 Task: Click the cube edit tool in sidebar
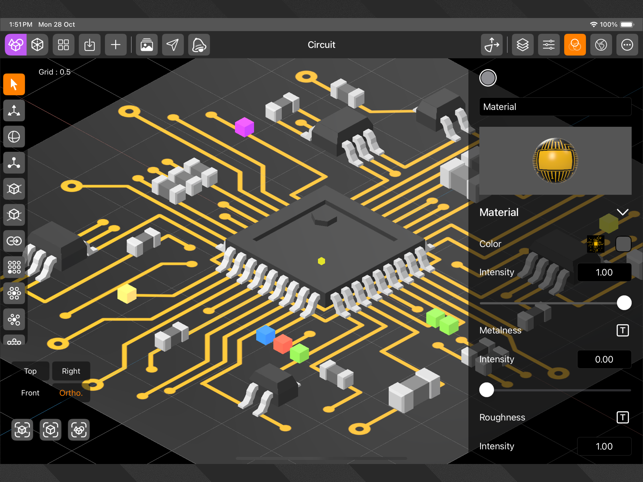14,189
